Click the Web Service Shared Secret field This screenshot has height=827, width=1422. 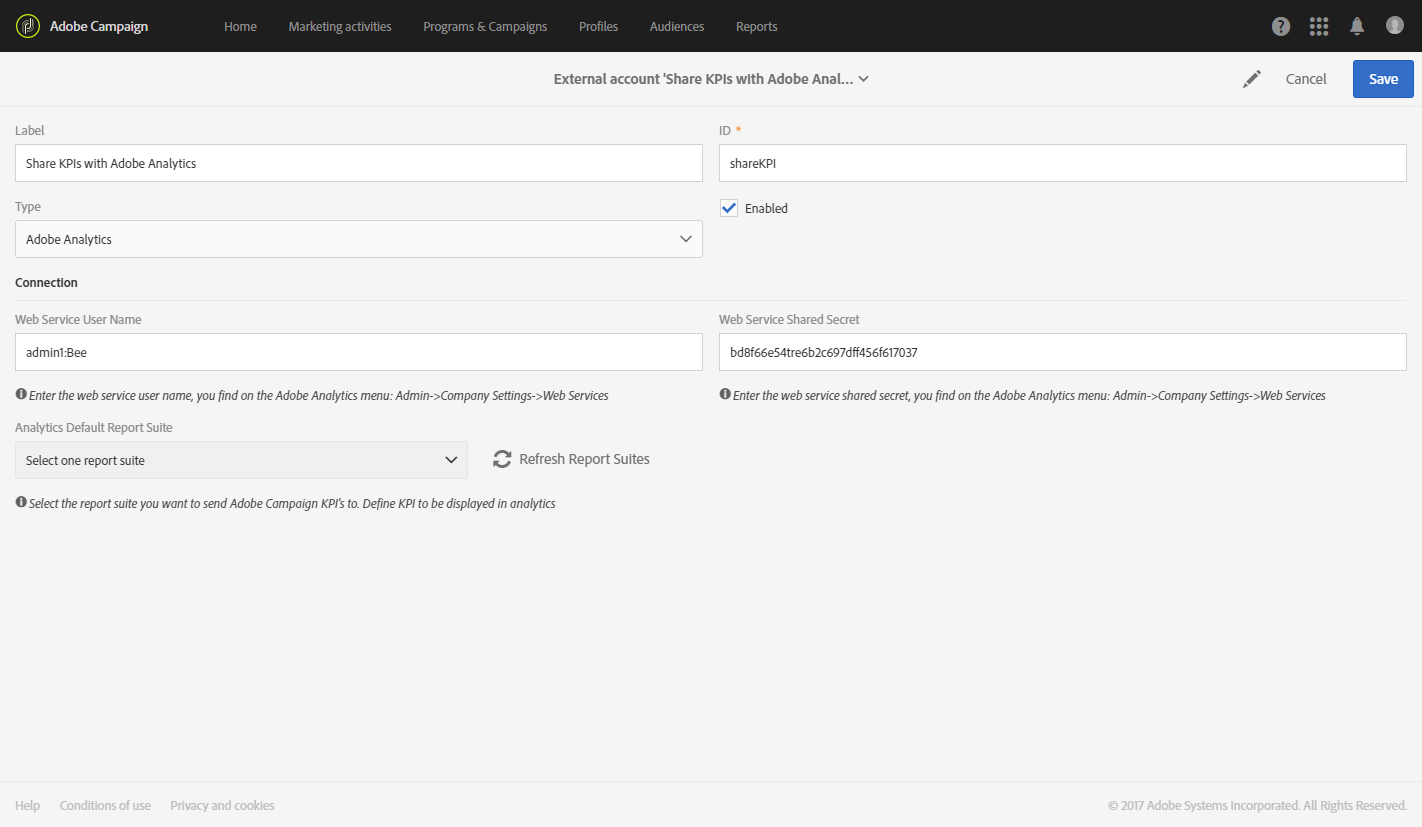(1063, 352)
